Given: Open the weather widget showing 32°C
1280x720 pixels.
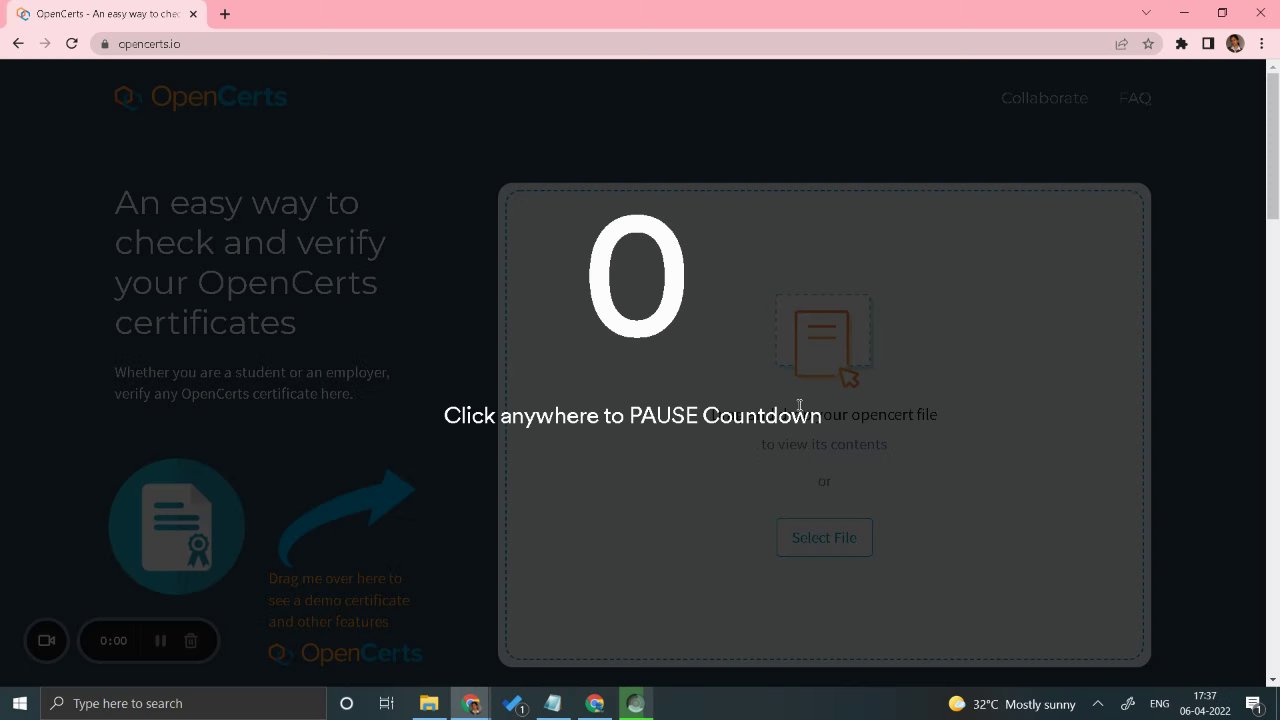Looking at the screenshot, I should point(1011,704).
